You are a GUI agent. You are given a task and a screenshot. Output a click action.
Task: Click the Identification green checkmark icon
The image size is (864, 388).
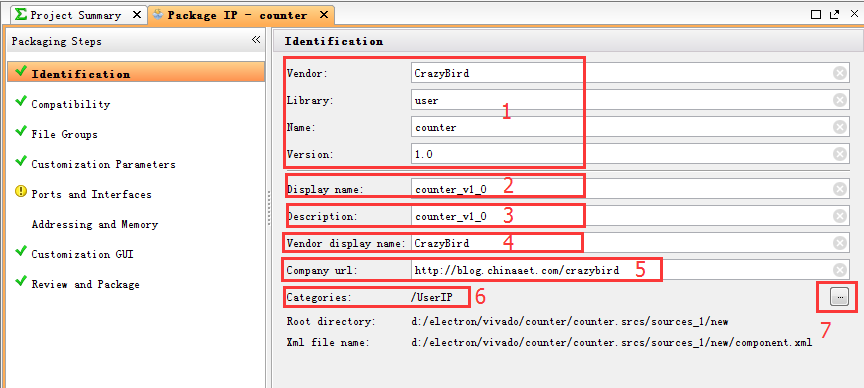tap(21, 71)
